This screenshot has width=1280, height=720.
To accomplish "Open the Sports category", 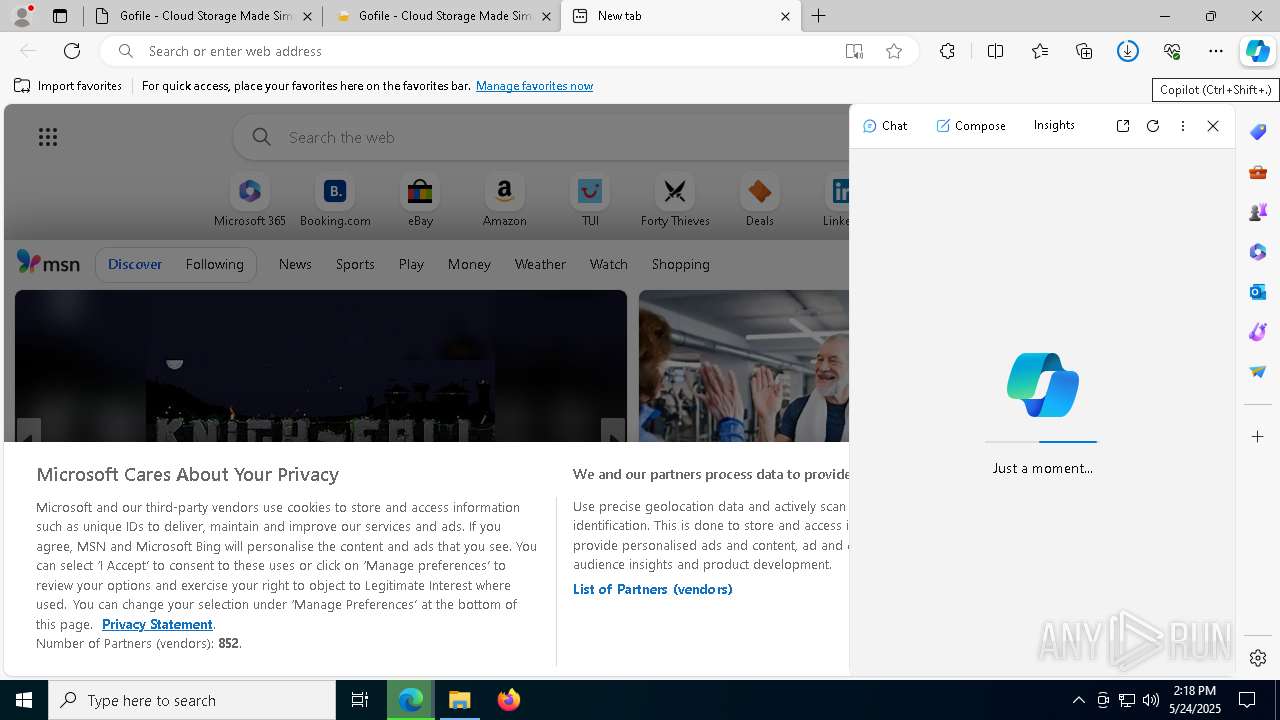I will [355, 264].
